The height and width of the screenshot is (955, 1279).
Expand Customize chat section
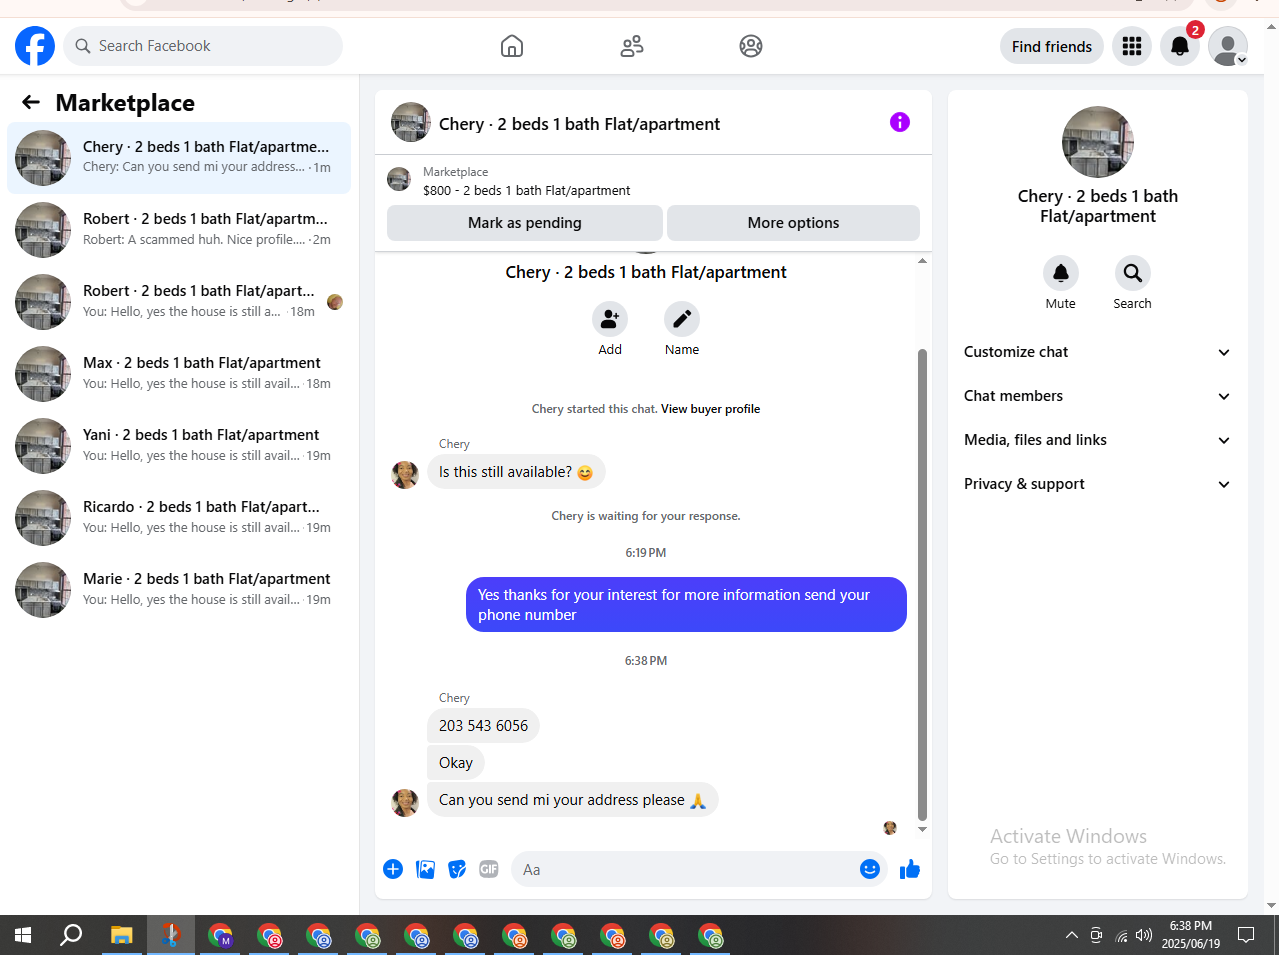(x=1097, y=352)
